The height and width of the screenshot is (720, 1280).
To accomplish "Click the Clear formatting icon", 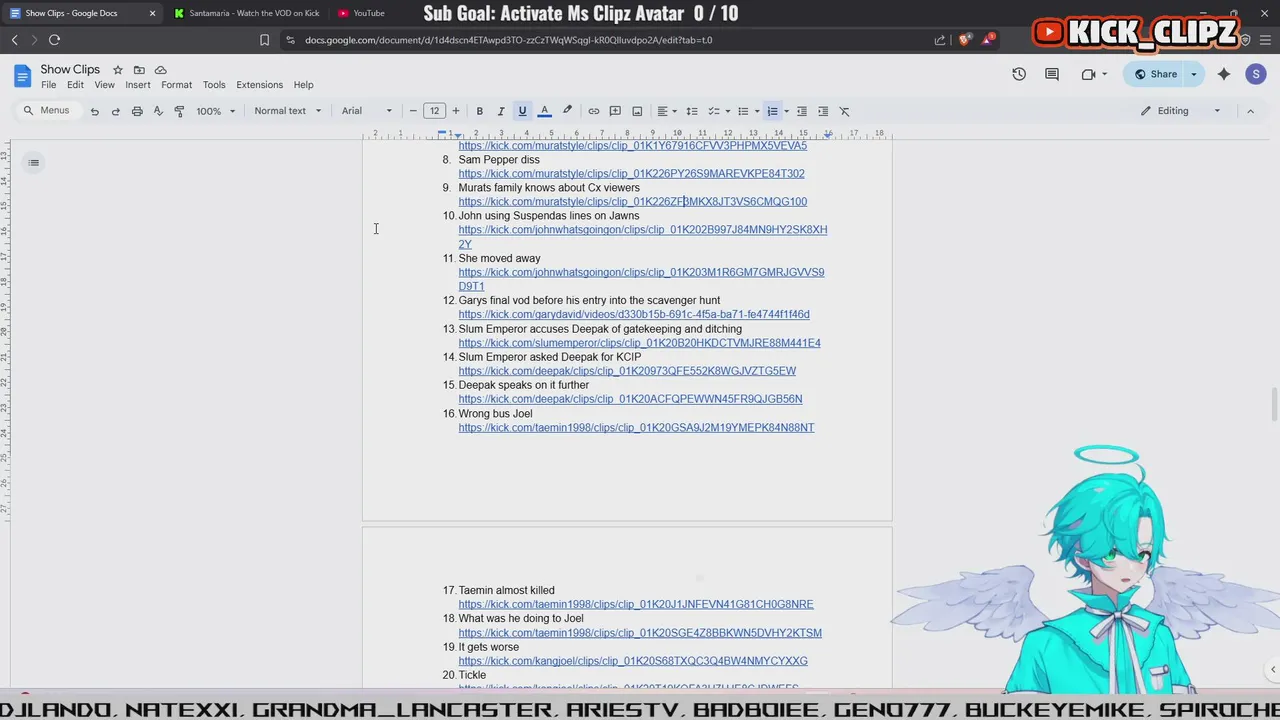I will click(x=845, y=111).
